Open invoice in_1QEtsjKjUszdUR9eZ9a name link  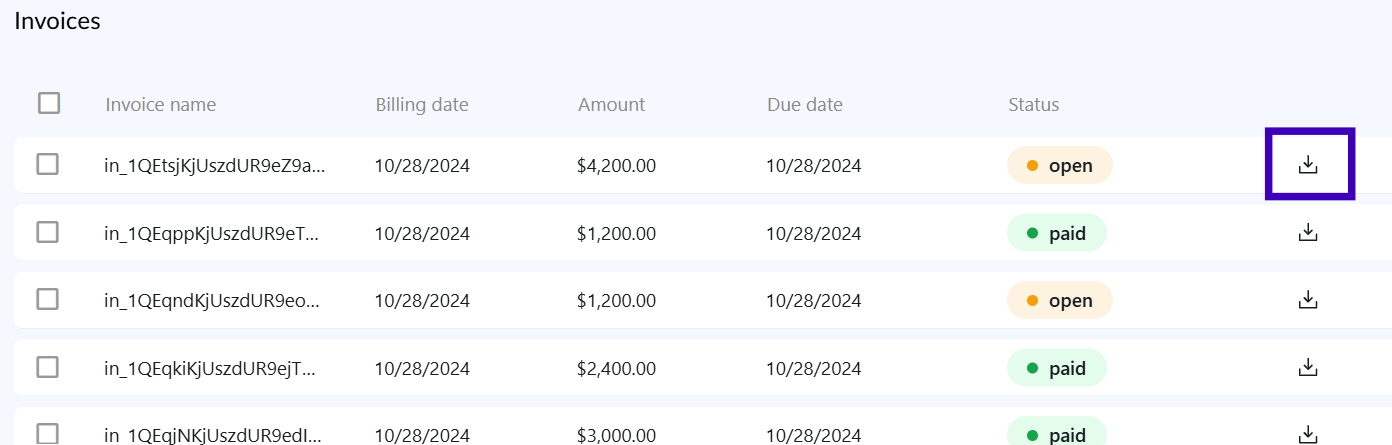(x=215, y=166)
